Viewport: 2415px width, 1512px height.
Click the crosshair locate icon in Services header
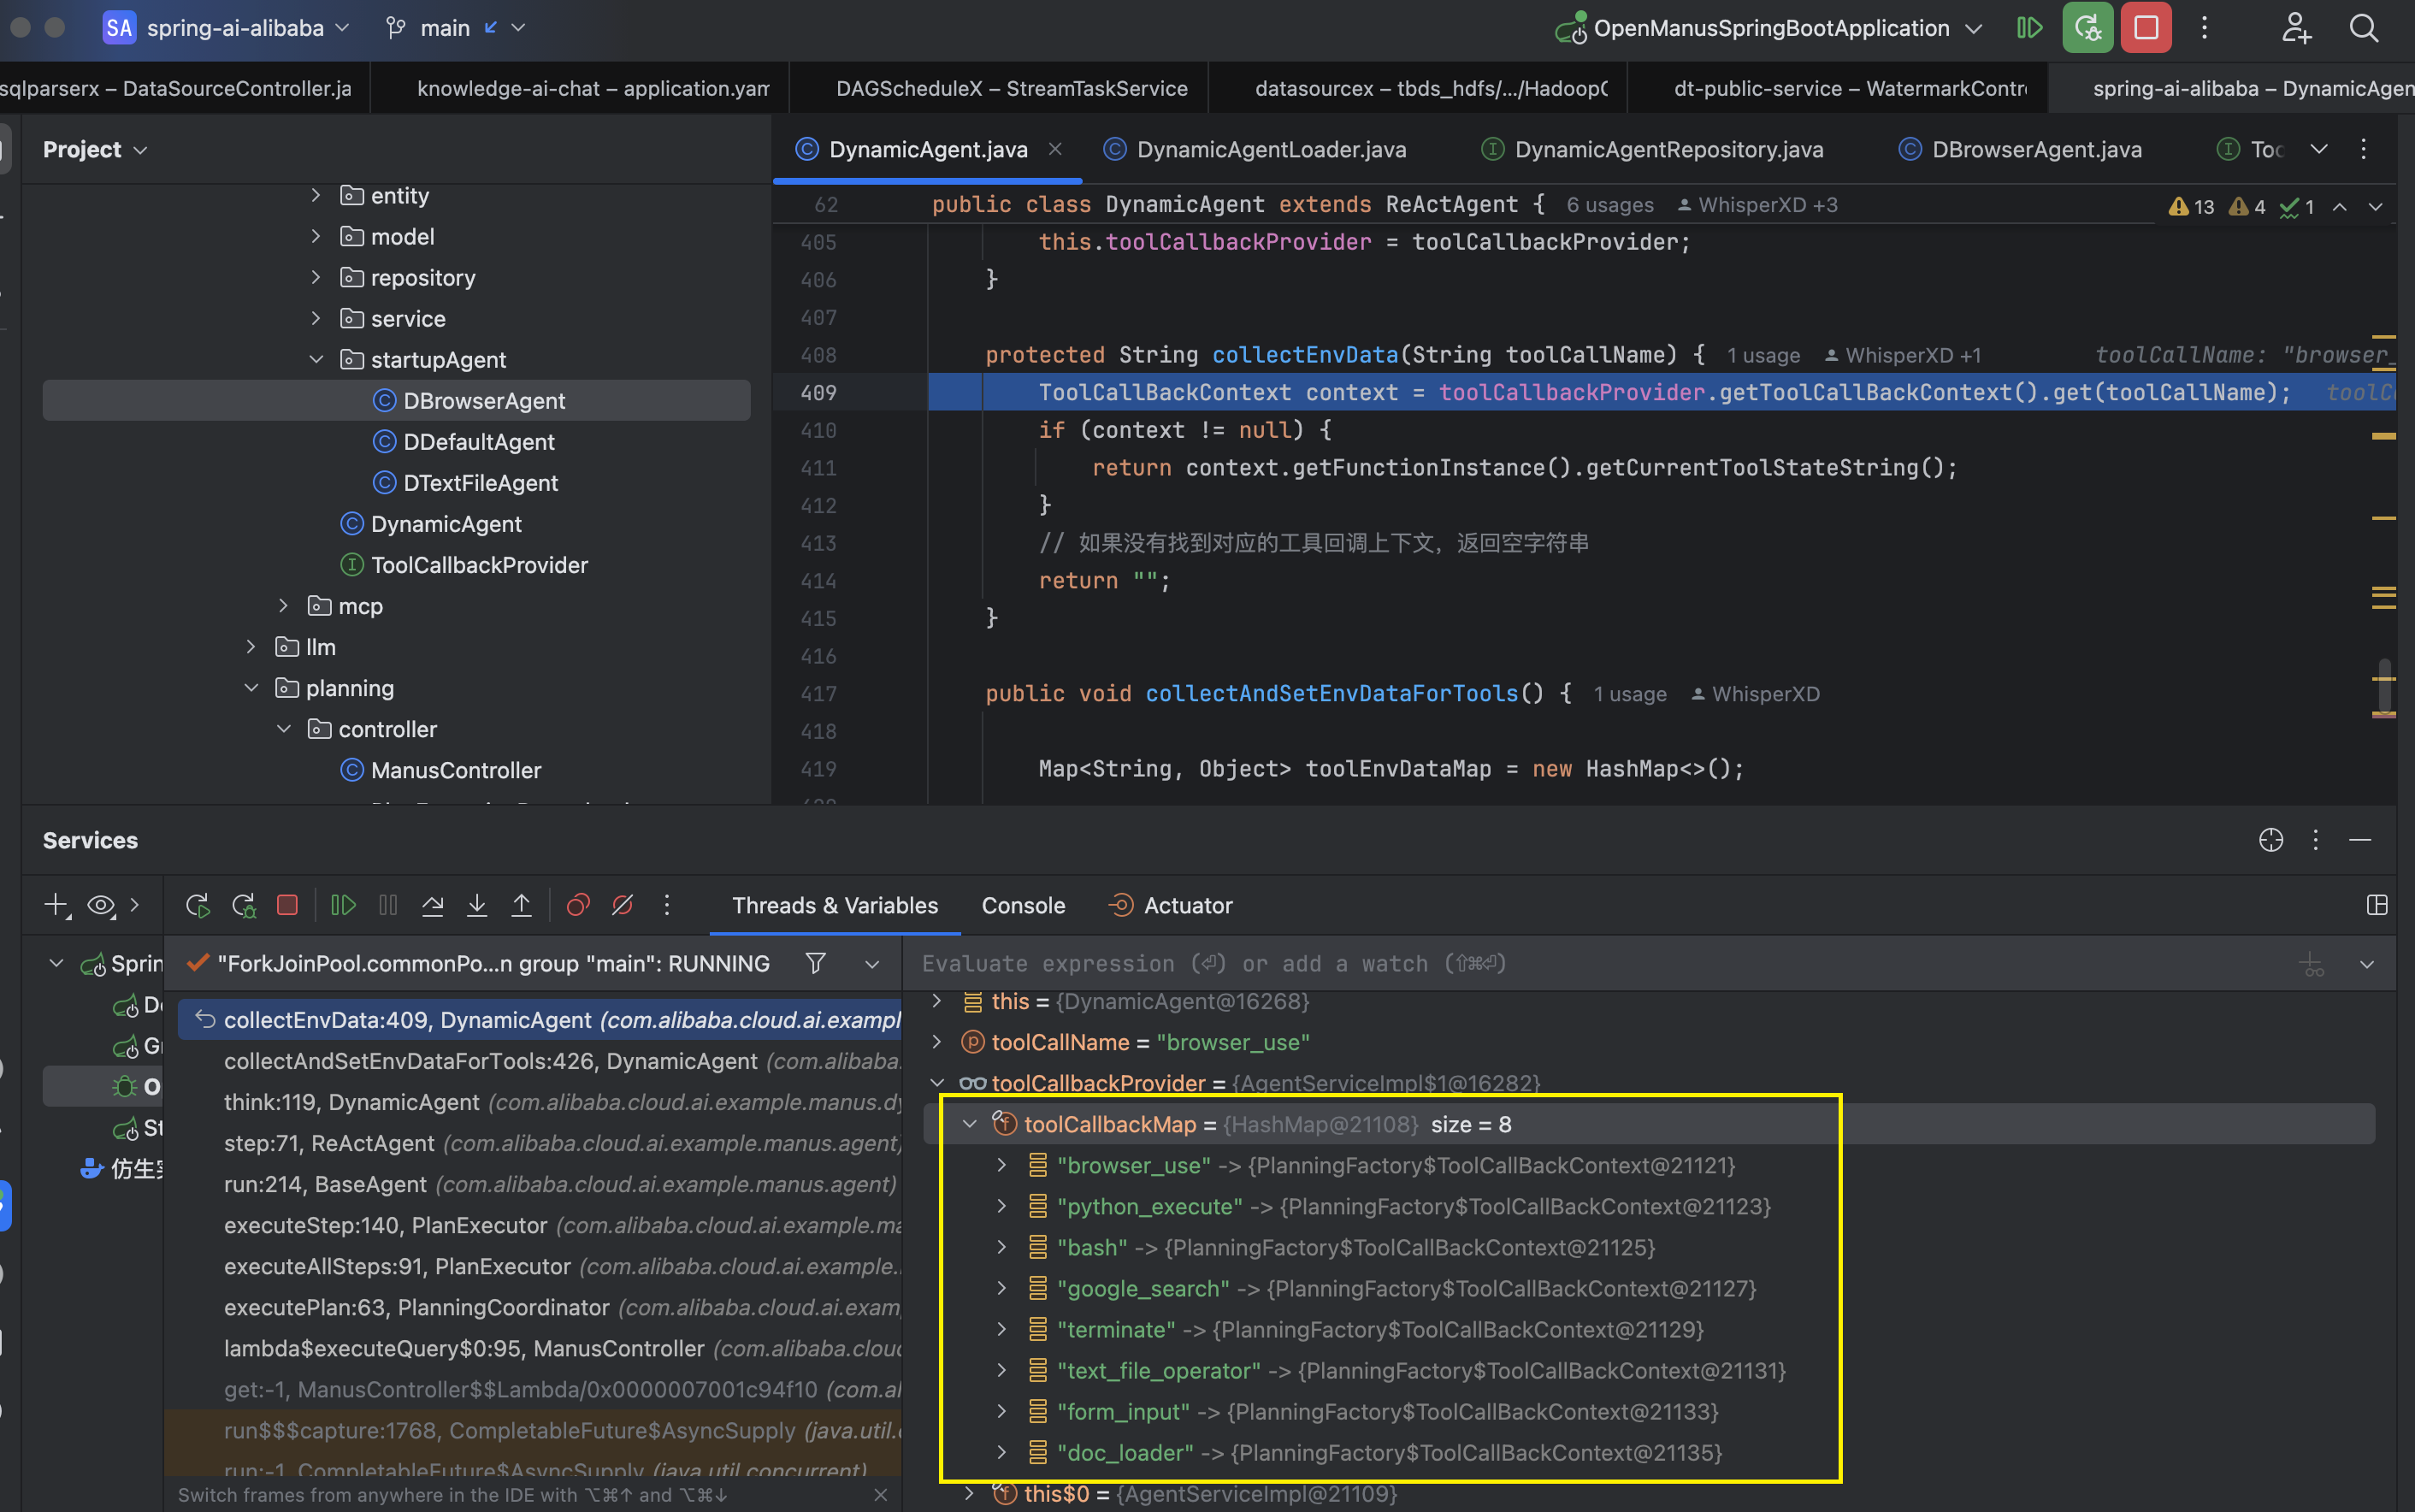coord(2270,840)
